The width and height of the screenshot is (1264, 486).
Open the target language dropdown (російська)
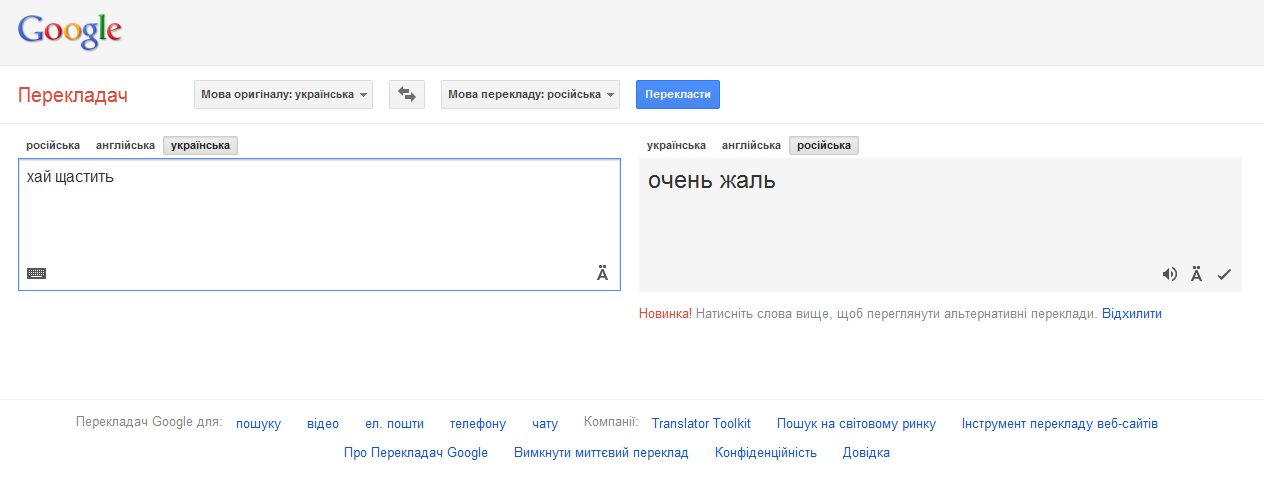[530, 94]
